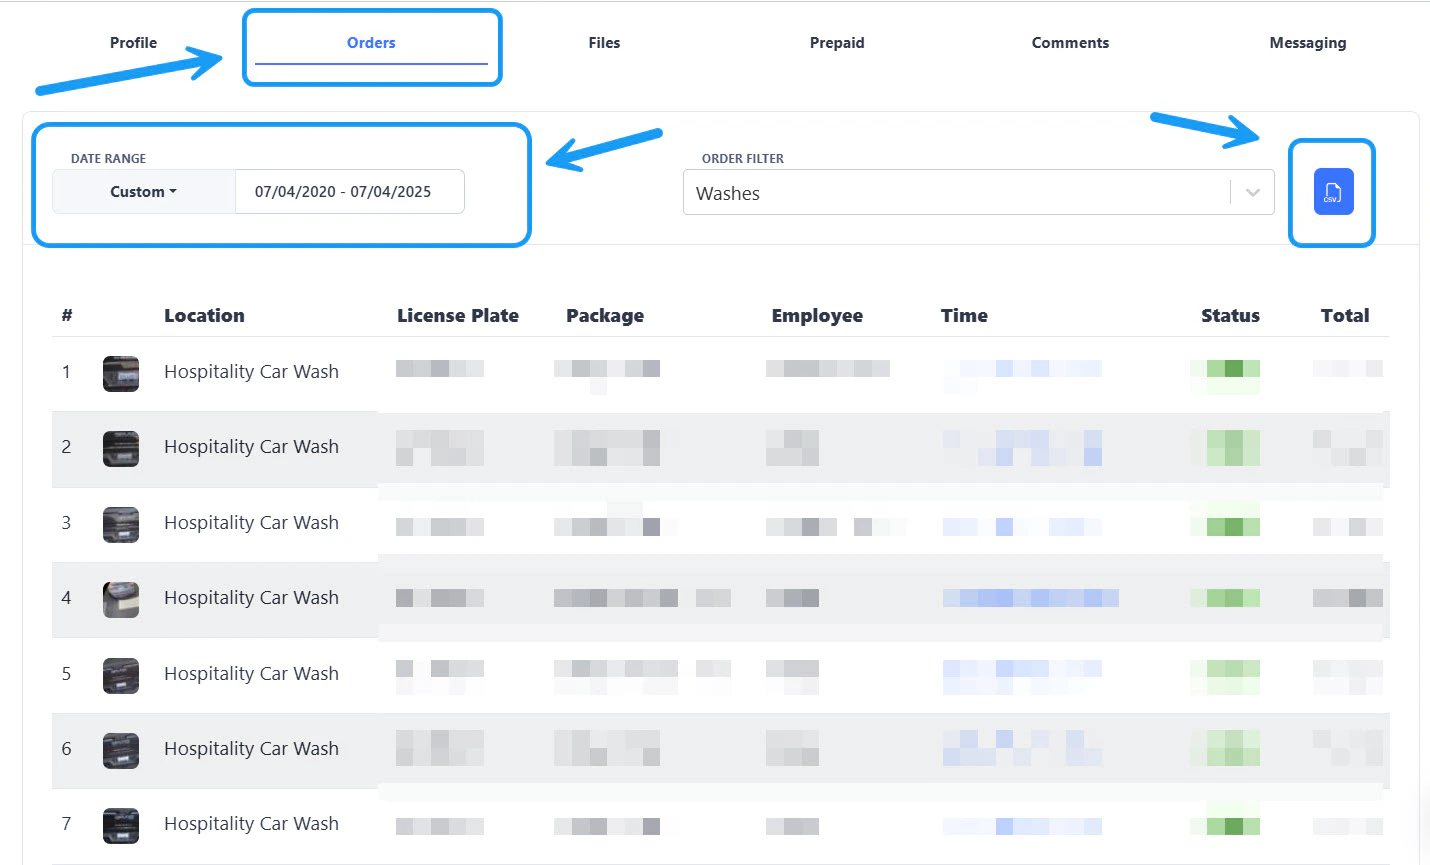Image resolution: width=1430 pixels, height=865 pixels.
Task: Open the vehicle thumbnail in row 6
Action: point(121,750)
